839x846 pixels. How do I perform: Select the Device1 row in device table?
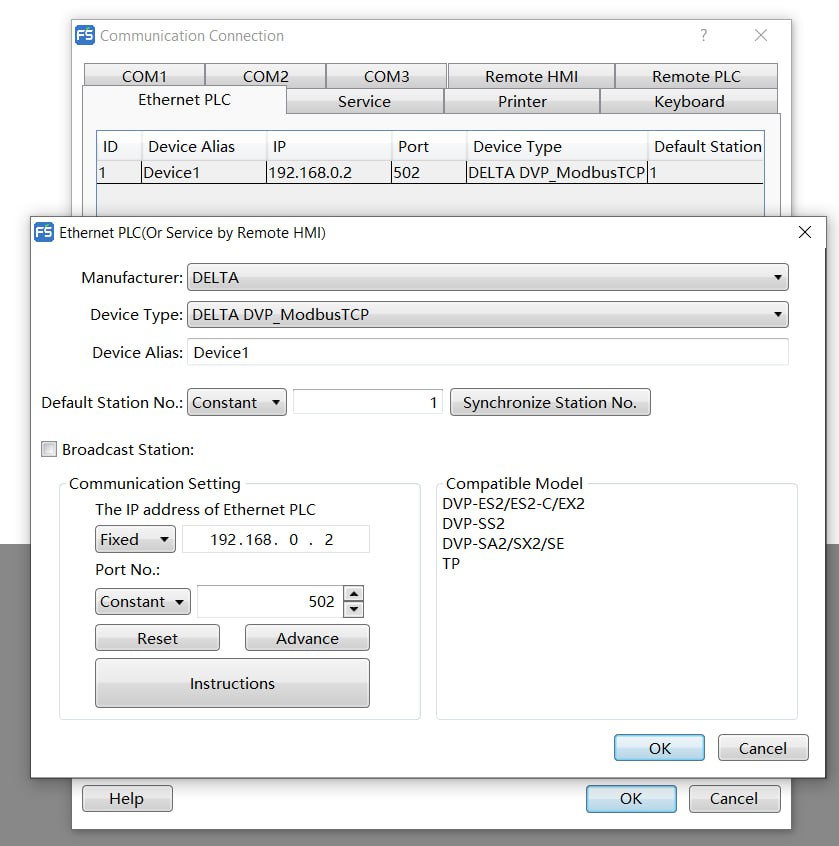(x=430, y=173)
